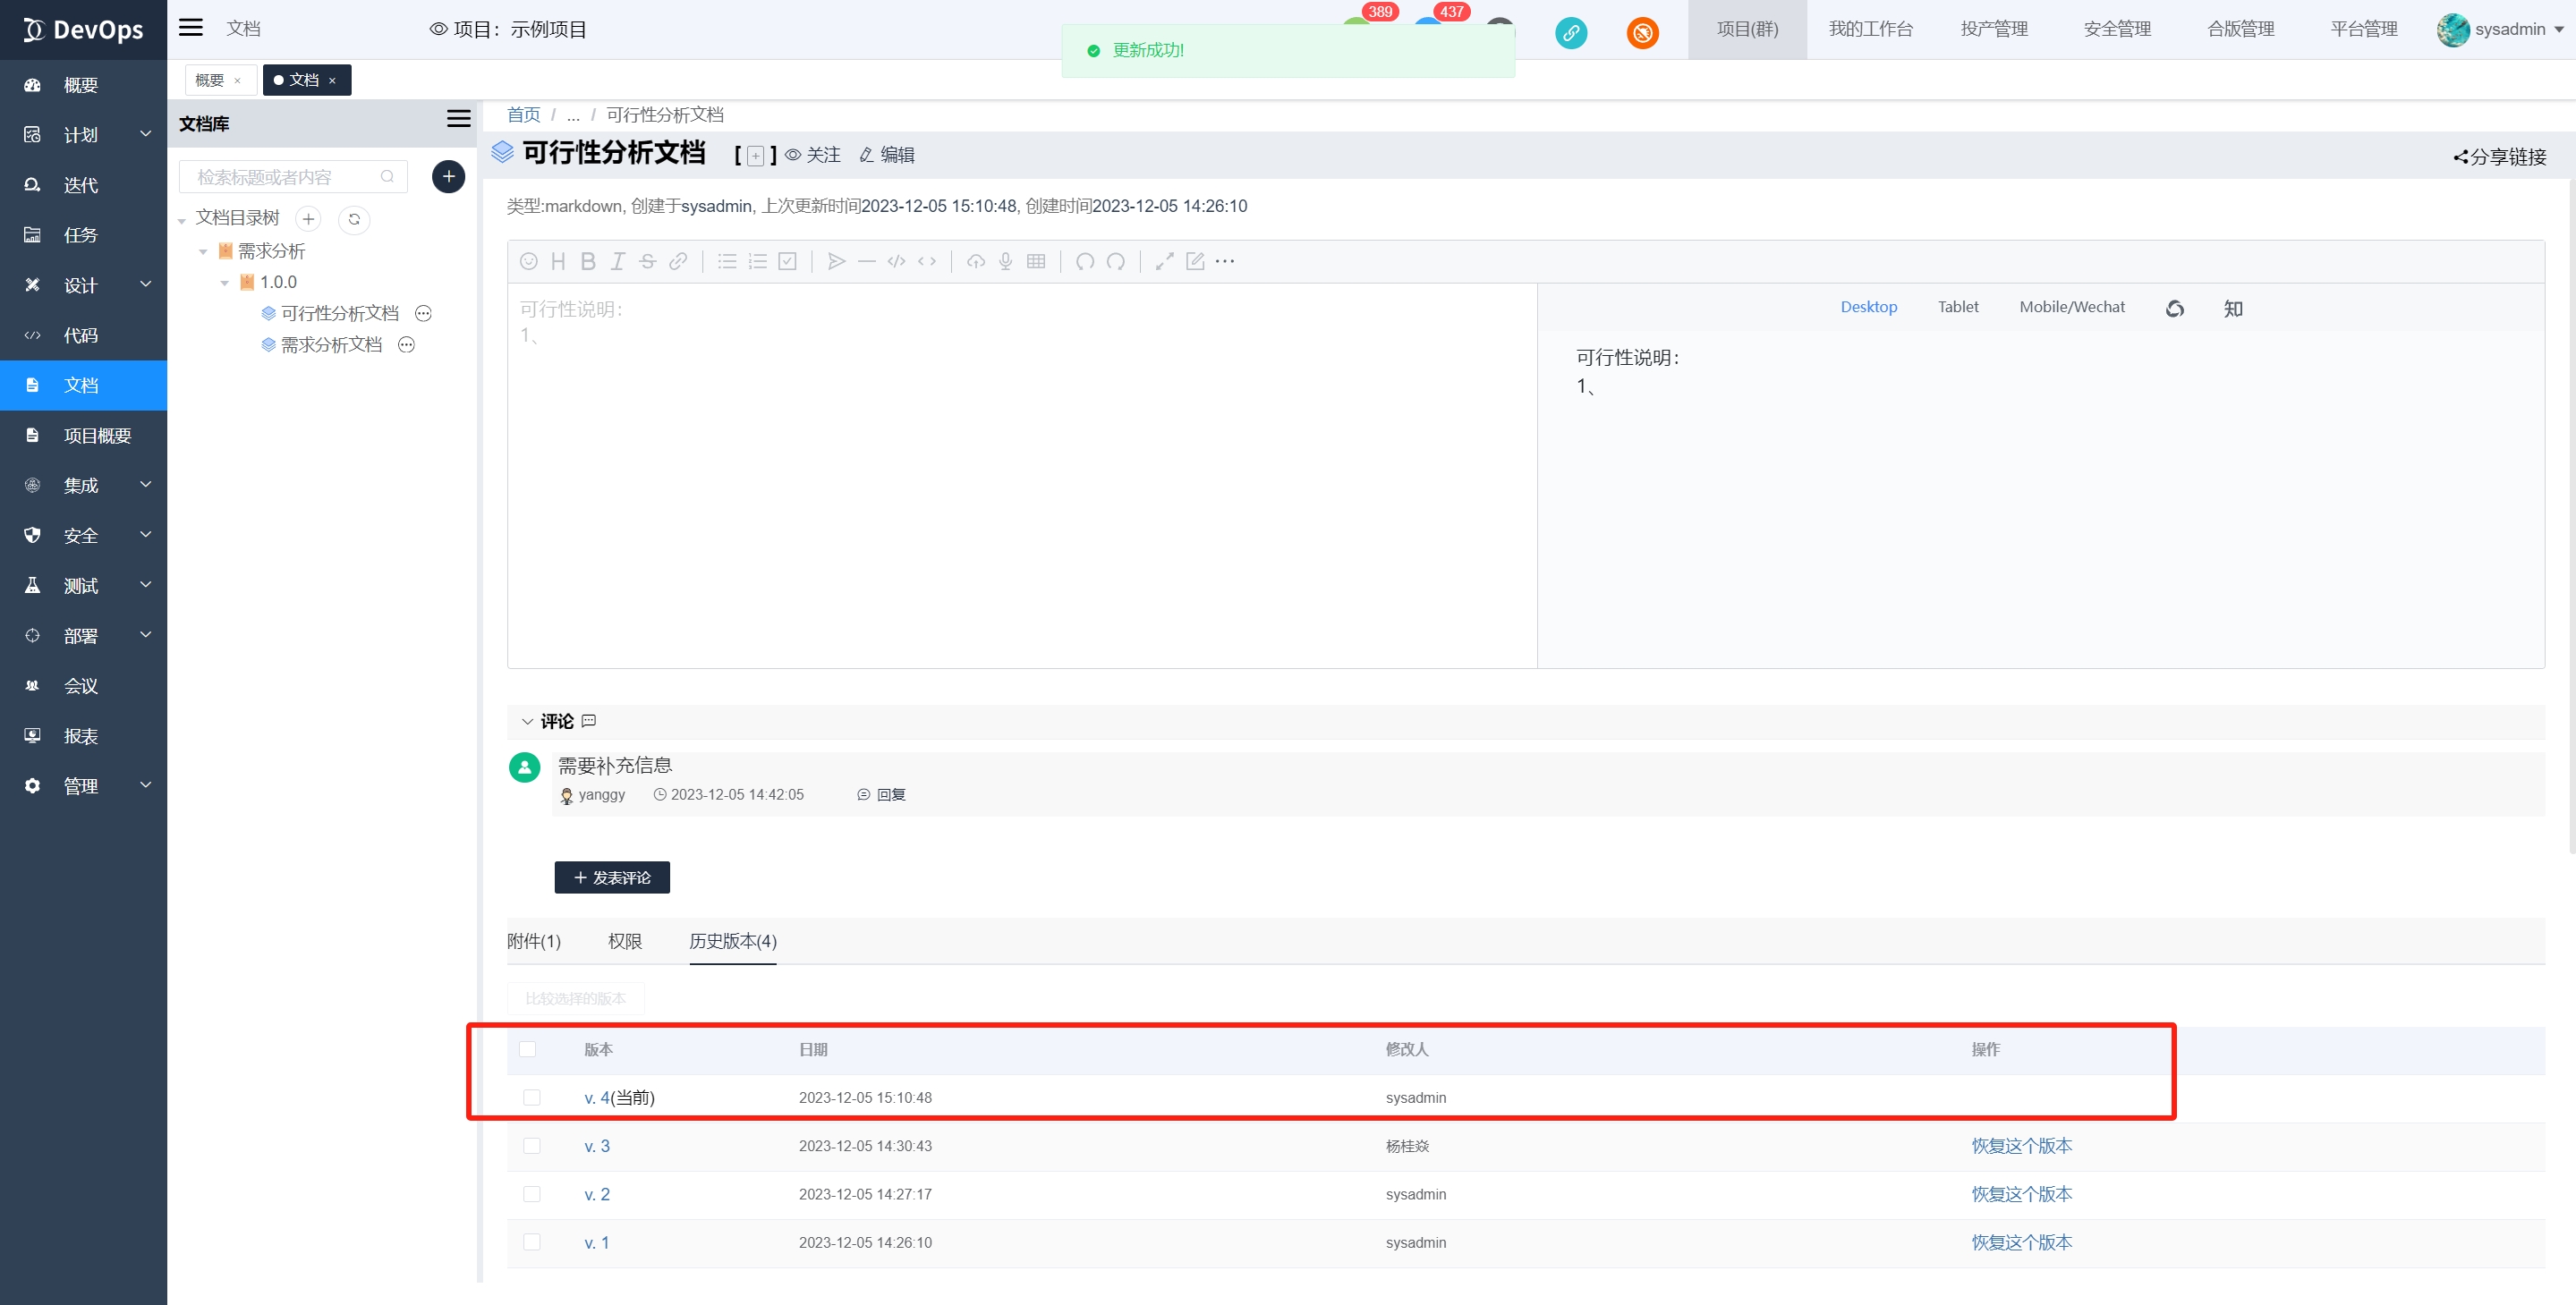This screenshot has height=1305, width=2576.
Task: Click the upload cloud icon in editor
Action: pyautogui.click(x=976, y=261)
